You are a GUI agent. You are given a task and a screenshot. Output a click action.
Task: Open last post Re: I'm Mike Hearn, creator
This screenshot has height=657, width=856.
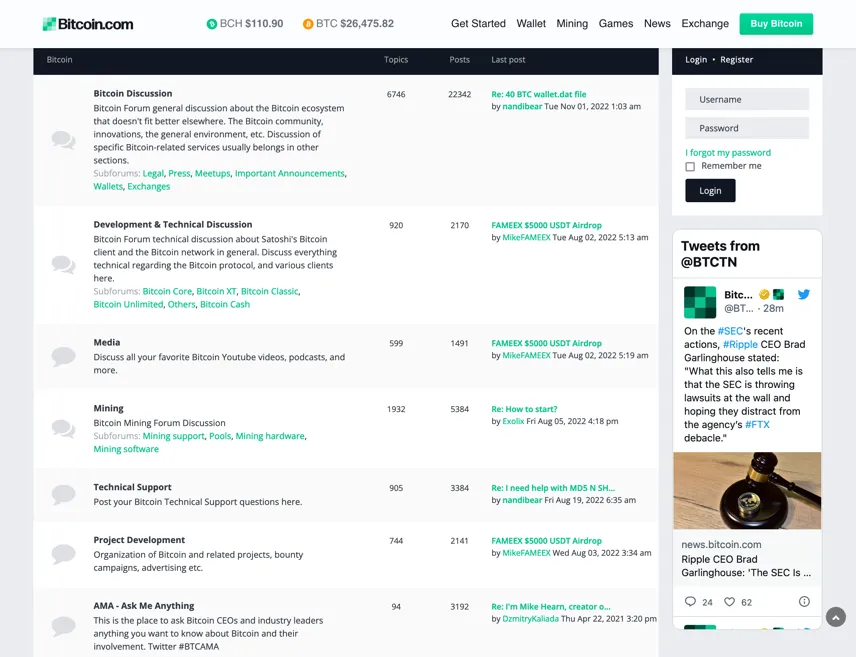pos(551,607)
